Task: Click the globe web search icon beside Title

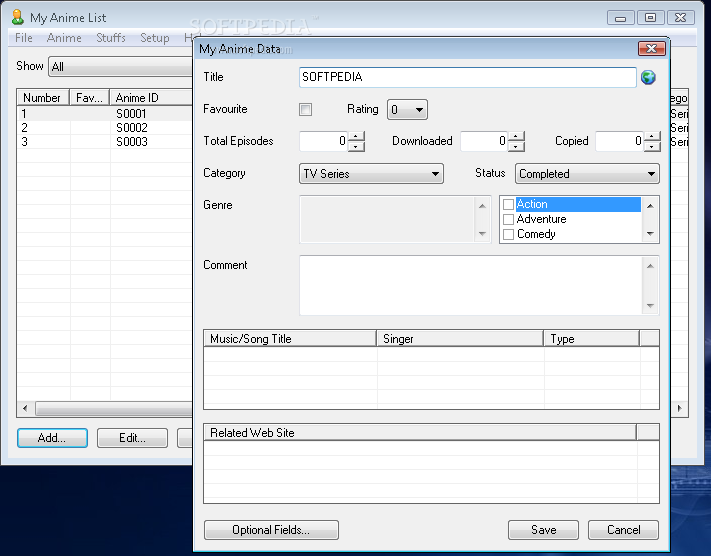Action: pos(648,77)
